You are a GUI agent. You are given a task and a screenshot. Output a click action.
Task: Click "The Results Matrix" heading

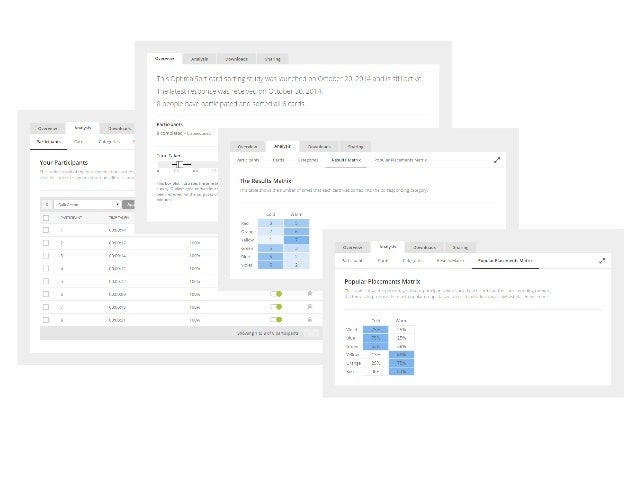click(266, 181)
